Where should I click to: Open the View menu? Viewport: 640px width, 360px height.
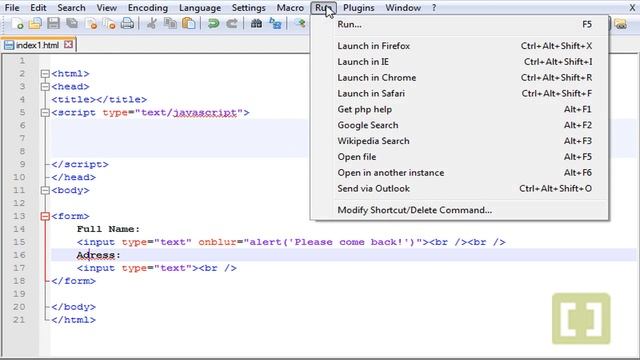click(x=107, y=8)
